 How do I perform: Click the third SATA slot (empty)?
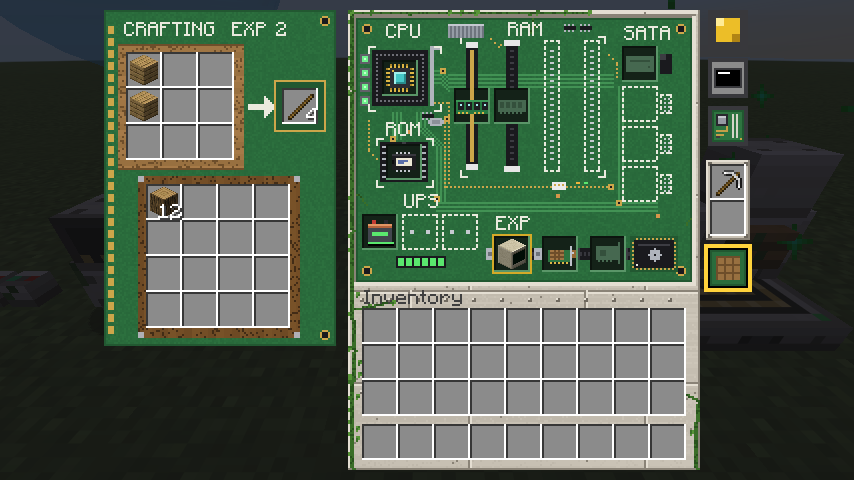[x=640, y=144]
